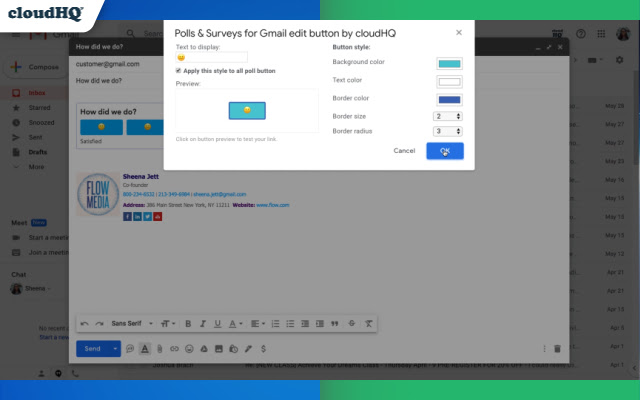Click the bold formatting icon

coord(188,324)
